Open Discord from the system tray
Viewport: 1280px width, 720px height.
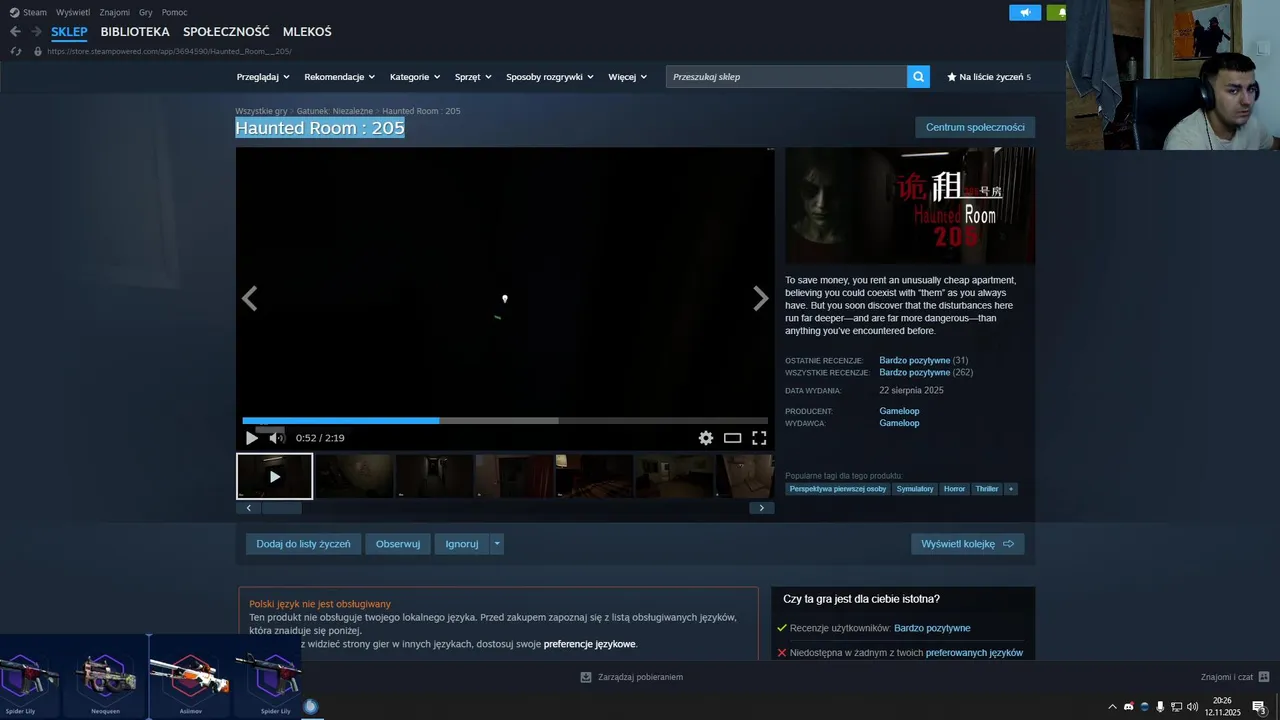click(x=1129, y=707)
